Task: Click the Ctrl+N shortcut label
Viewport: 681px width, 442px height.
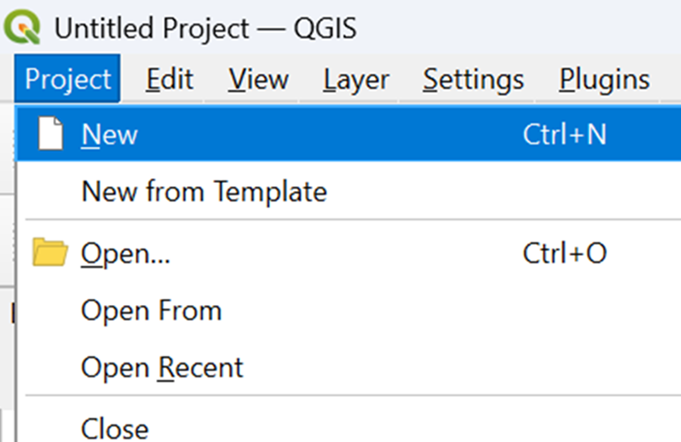Action: [x=564, y=135]
